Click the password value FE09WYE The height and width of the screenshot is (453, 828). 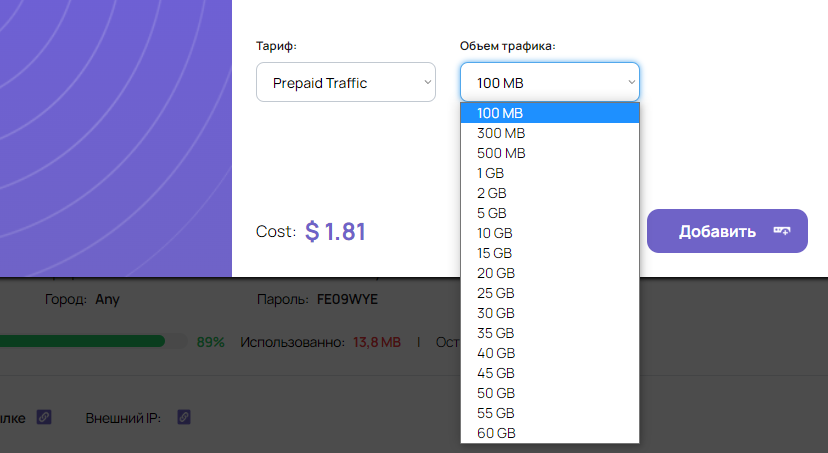347,299
